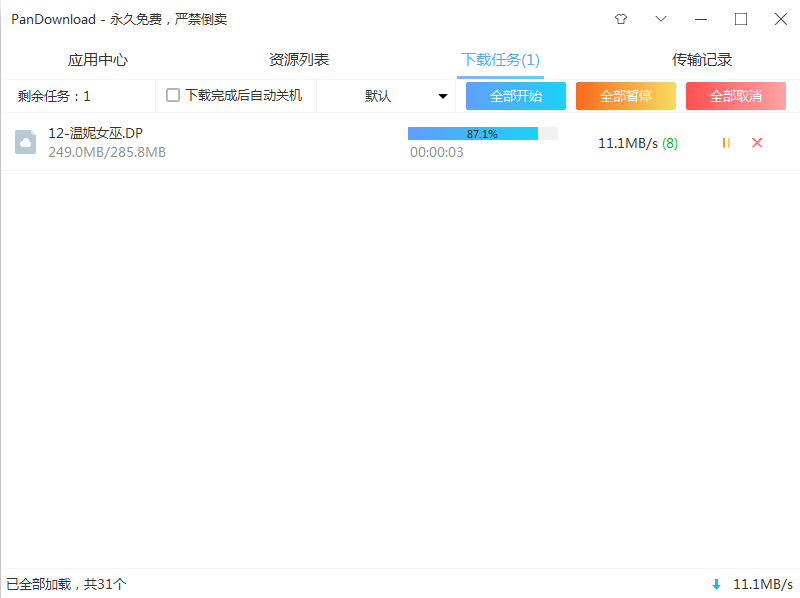Click the 全部取消 button
This screenshot has height=598, width=800.
[736, 96]
